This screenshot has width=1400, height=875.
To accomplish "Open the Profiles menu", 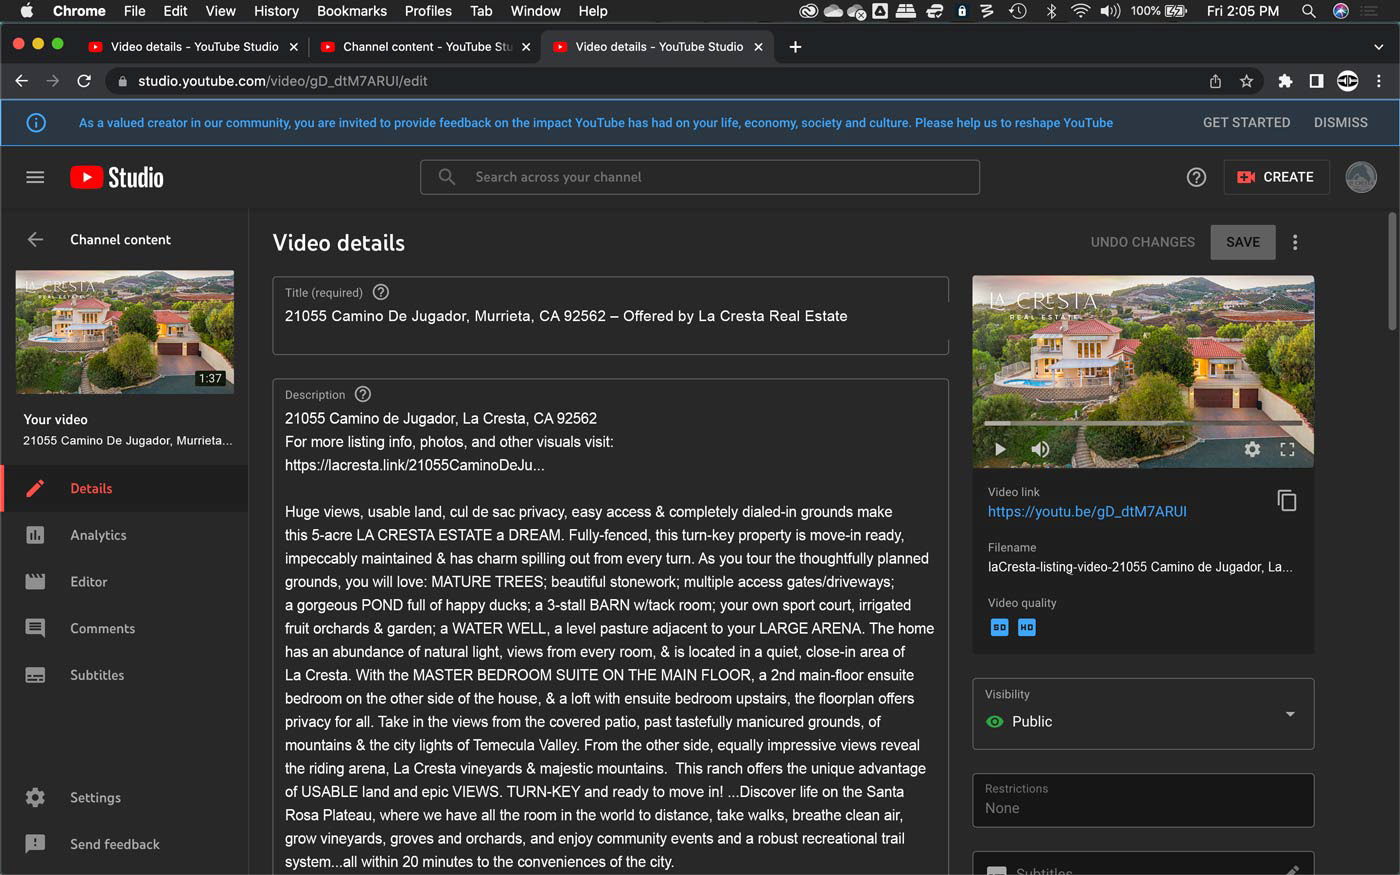I will pos(428,11).
